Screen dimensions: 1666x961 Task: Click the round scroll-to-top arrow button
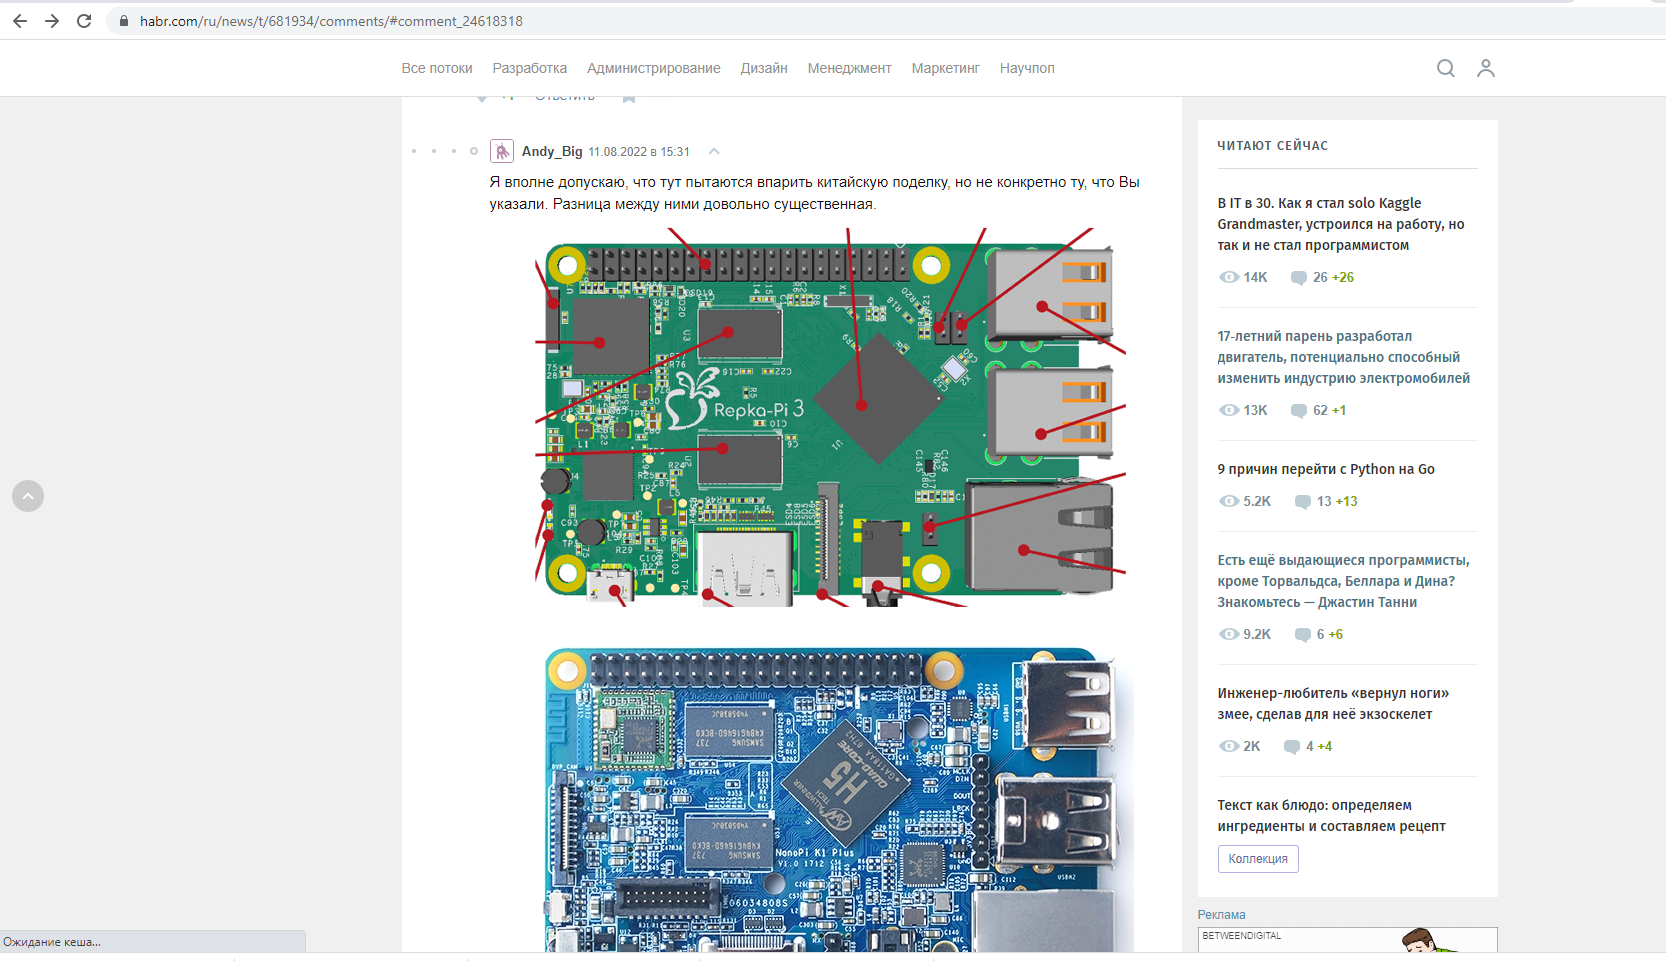[x=28, y=496]
